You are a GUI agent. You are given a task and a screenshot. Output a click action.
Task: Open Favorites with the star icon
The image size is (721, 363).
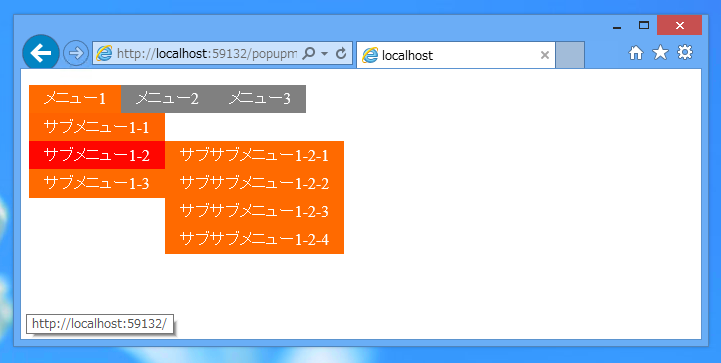660,52
